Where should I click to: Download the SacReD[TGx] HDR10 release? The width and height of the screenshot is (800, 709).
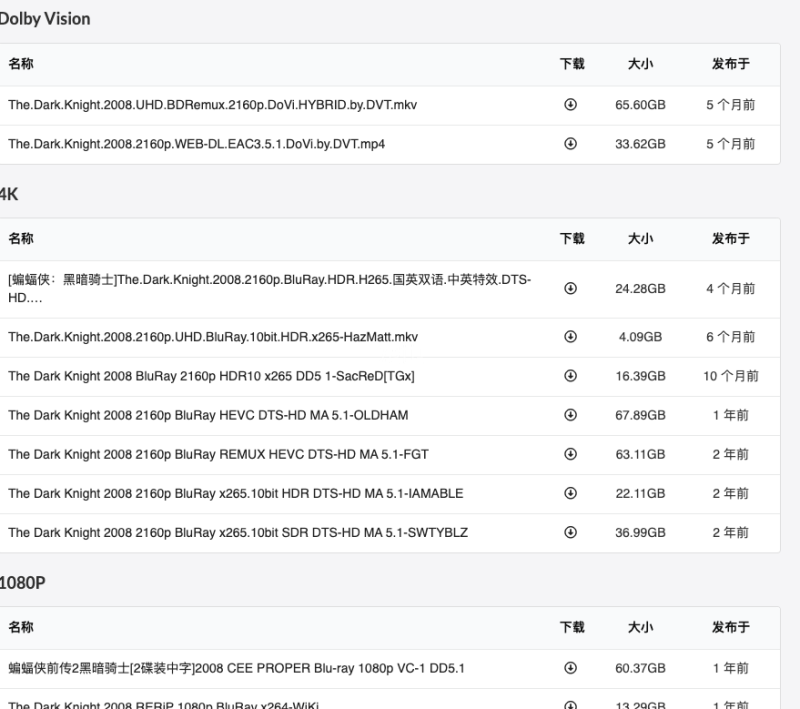[571, 376]
